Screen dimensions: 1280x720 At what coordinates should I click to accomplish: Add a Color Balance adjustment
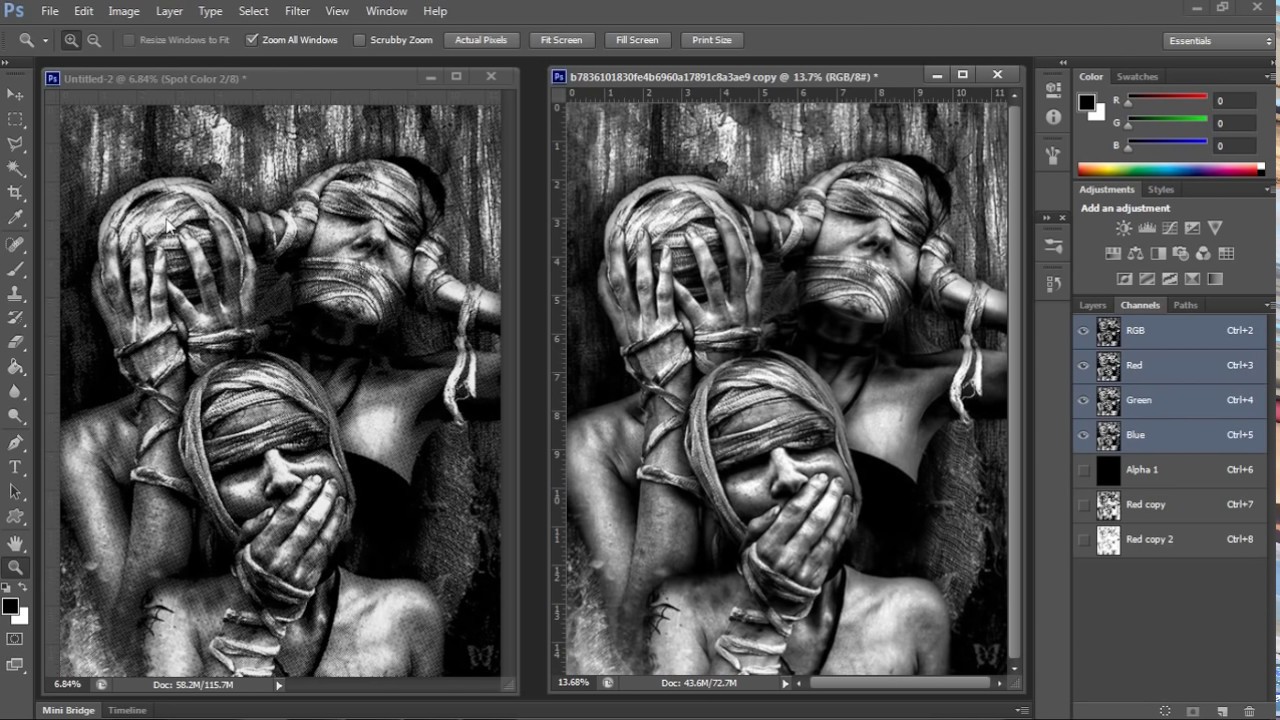click(1135, 254)
